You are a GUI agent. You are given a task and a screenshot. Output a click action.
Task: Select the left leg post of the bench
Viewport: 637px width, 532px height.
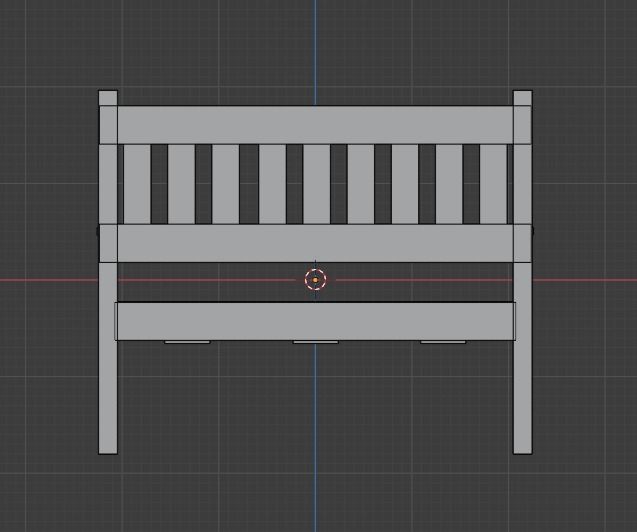(x=108, y=272)
